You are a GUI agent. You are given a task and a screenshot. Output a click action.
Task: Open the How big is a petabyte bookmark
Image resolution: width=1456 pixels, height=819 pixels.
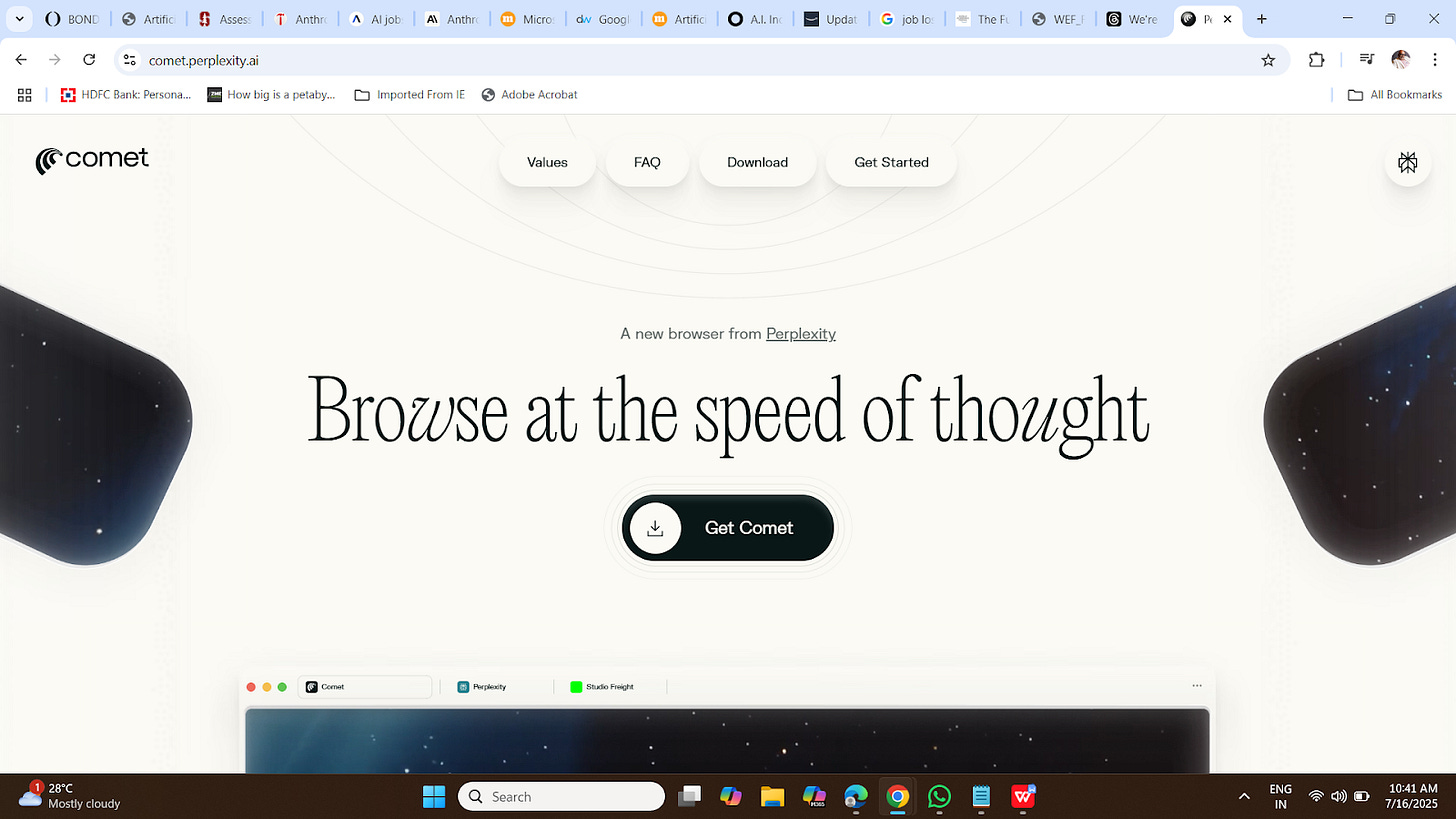tap(271, 95)
